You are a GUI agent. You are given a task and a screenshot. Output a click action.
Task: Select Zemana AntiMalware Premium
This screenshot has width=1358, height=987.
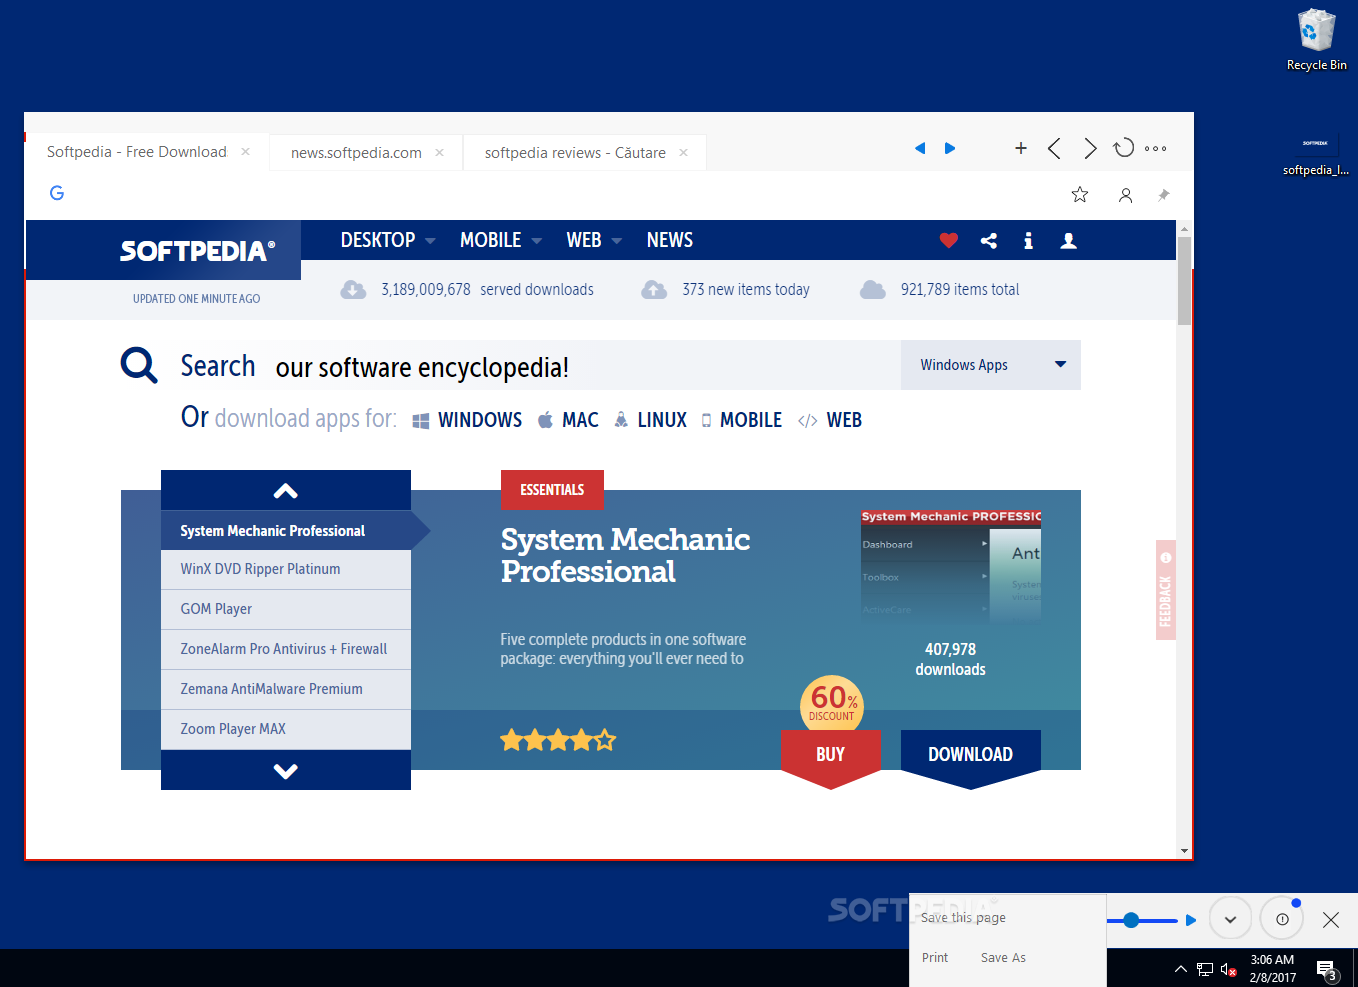tap(286, 690)
